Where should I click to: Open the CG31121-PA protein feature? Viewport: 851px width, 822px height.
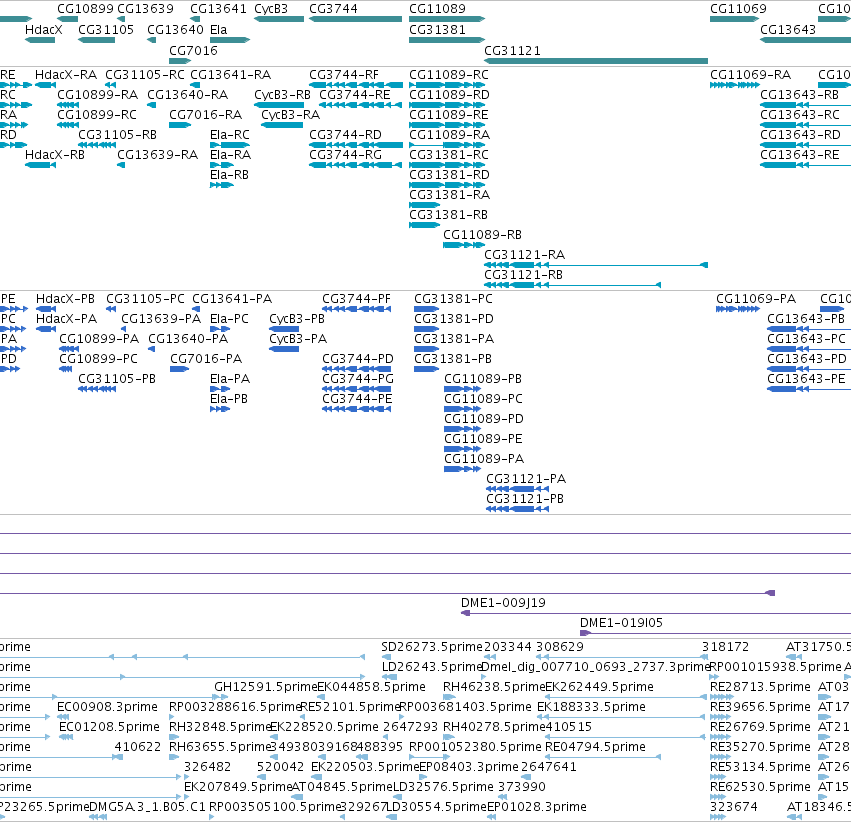pos(518,489)
